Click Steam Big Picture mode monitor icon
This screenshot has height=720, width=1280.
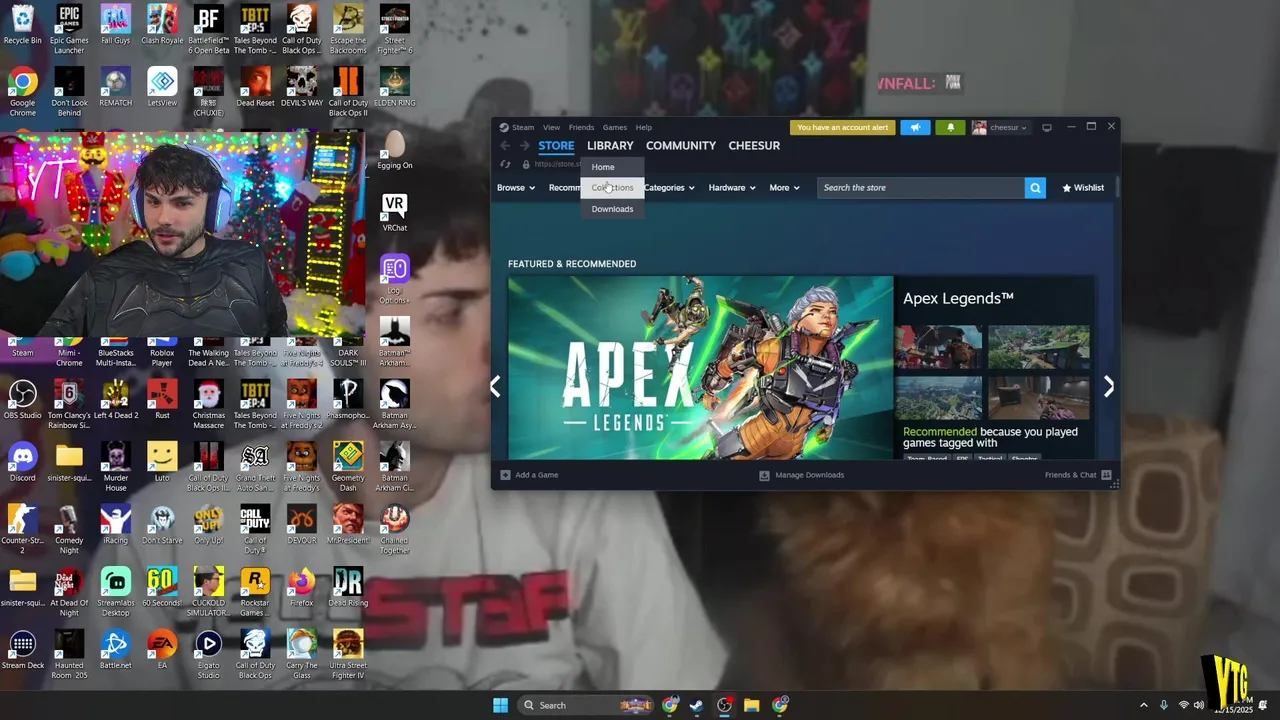(x=1047, y=127)
